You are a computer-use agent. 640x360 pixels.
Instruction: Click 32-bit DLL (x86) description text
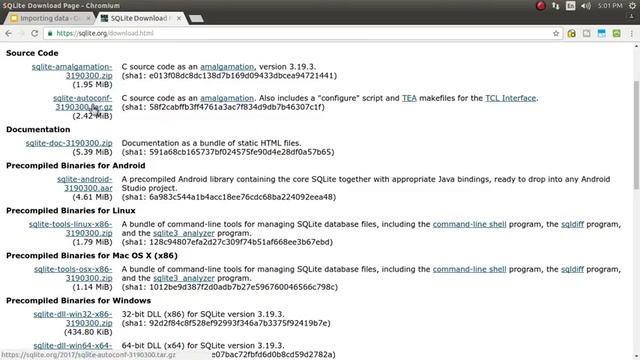pos(203,314)
